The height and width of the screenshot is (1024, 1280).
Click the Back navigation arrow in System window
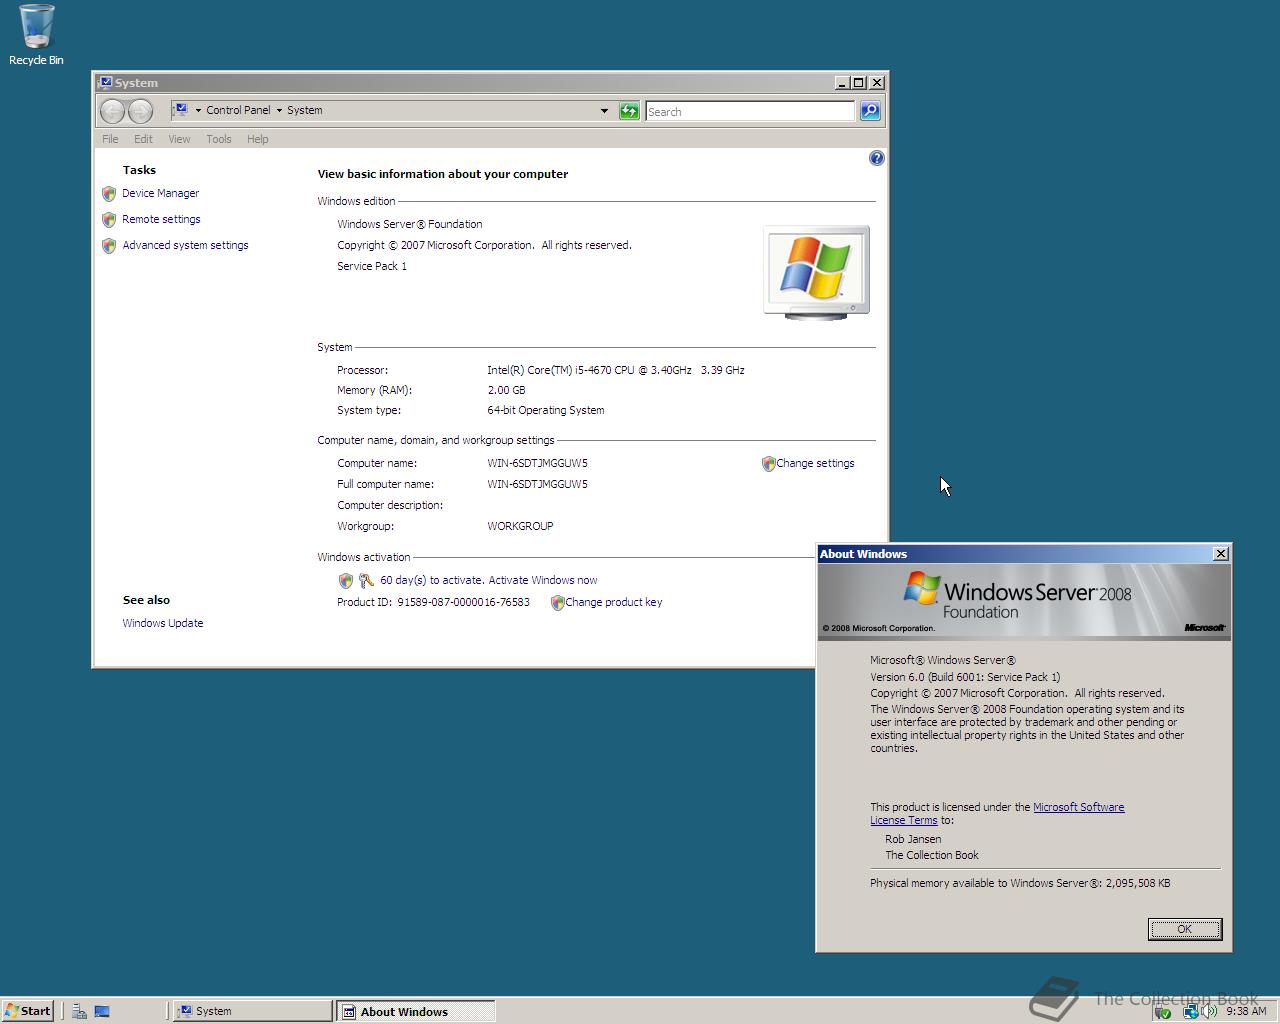[x=113, y=111]
